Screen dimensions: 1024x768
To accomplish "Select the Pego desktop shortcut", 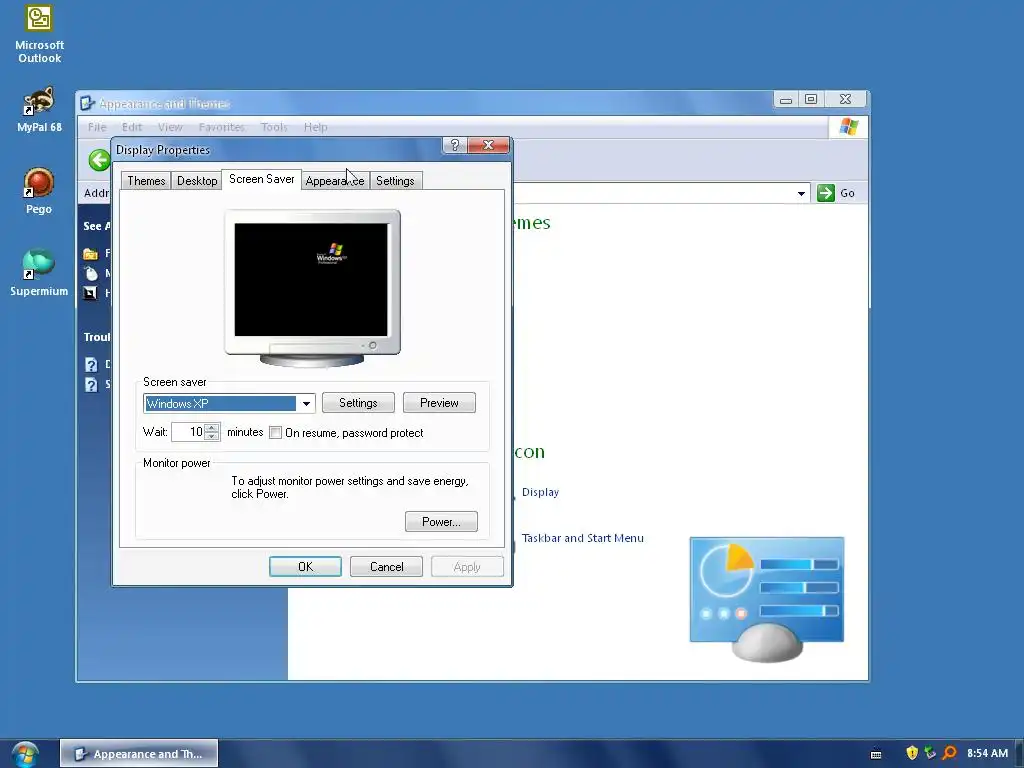I will pos(39,191).
